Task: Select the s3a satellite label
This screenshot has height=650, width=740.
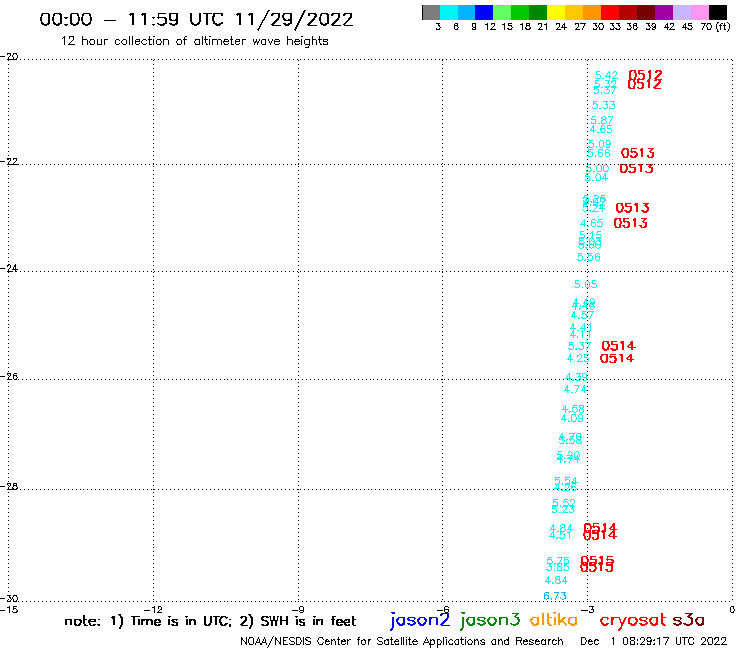Action: pos(688,620)
